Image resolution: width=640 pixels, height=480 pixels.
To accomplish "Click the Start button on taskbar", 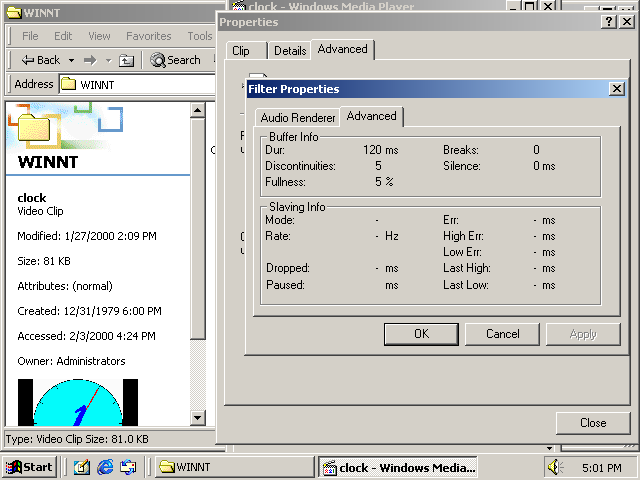I will (29, 467).
